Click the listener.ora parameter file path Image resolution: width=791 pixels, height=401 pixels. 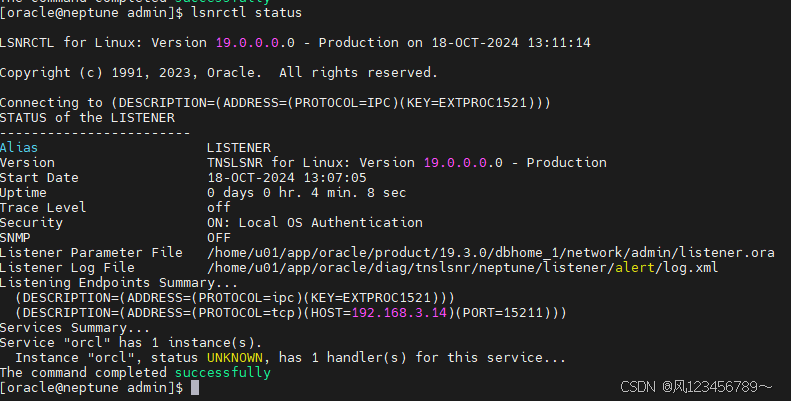[490, 253]
